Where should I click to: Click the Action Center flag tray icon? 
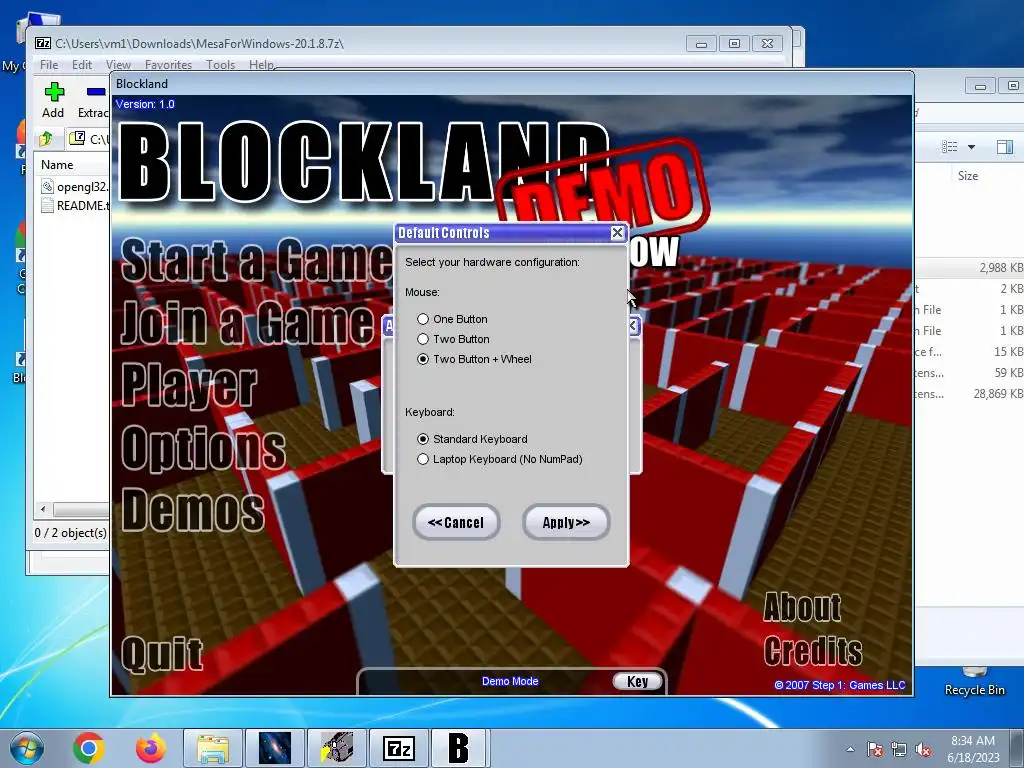[x=875, y=749]
